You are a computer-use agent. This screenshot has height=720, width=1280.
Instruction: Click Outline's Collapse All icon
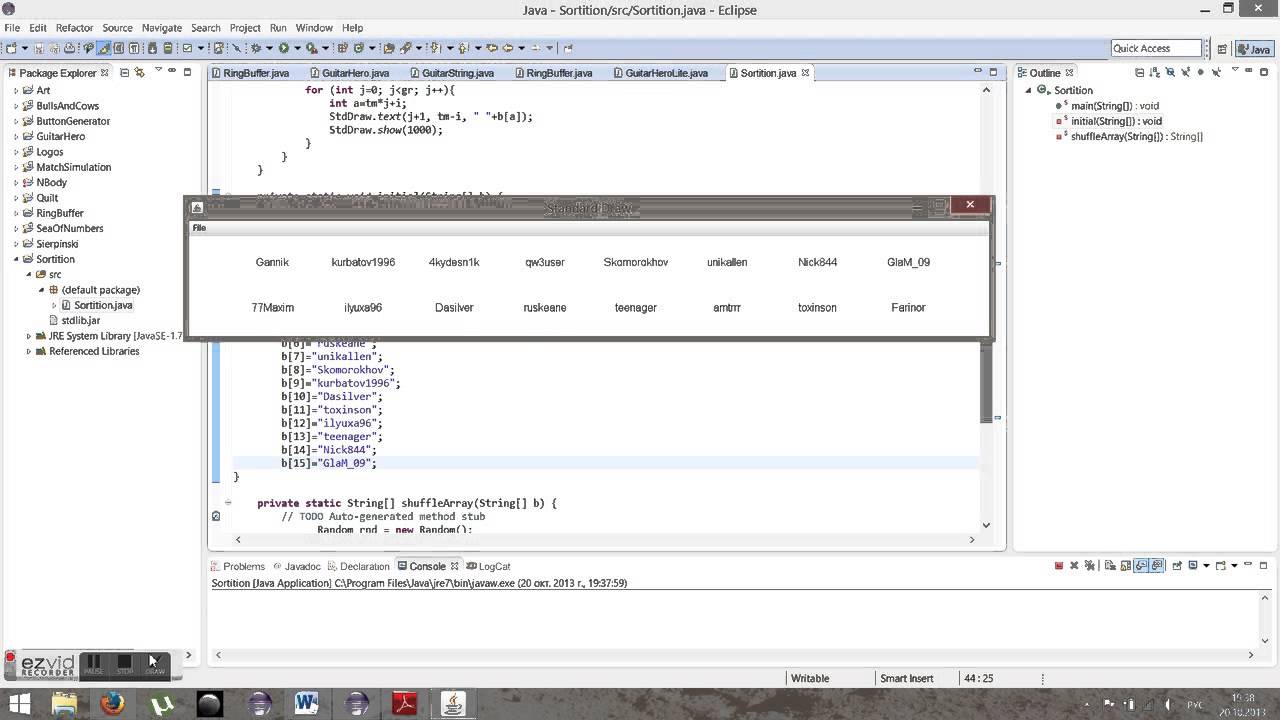pos(1139,72)
